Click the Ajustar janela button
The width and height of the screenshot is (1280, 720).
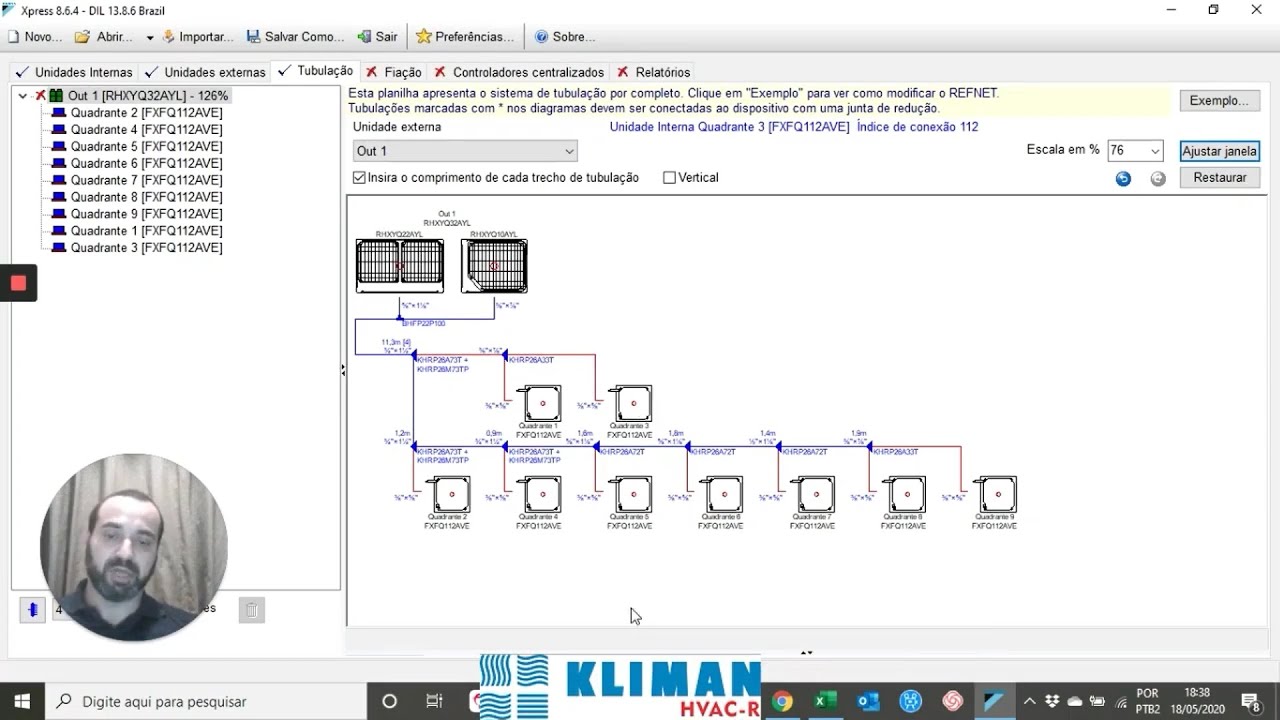pyautogui.click(x=1219, y=151)
